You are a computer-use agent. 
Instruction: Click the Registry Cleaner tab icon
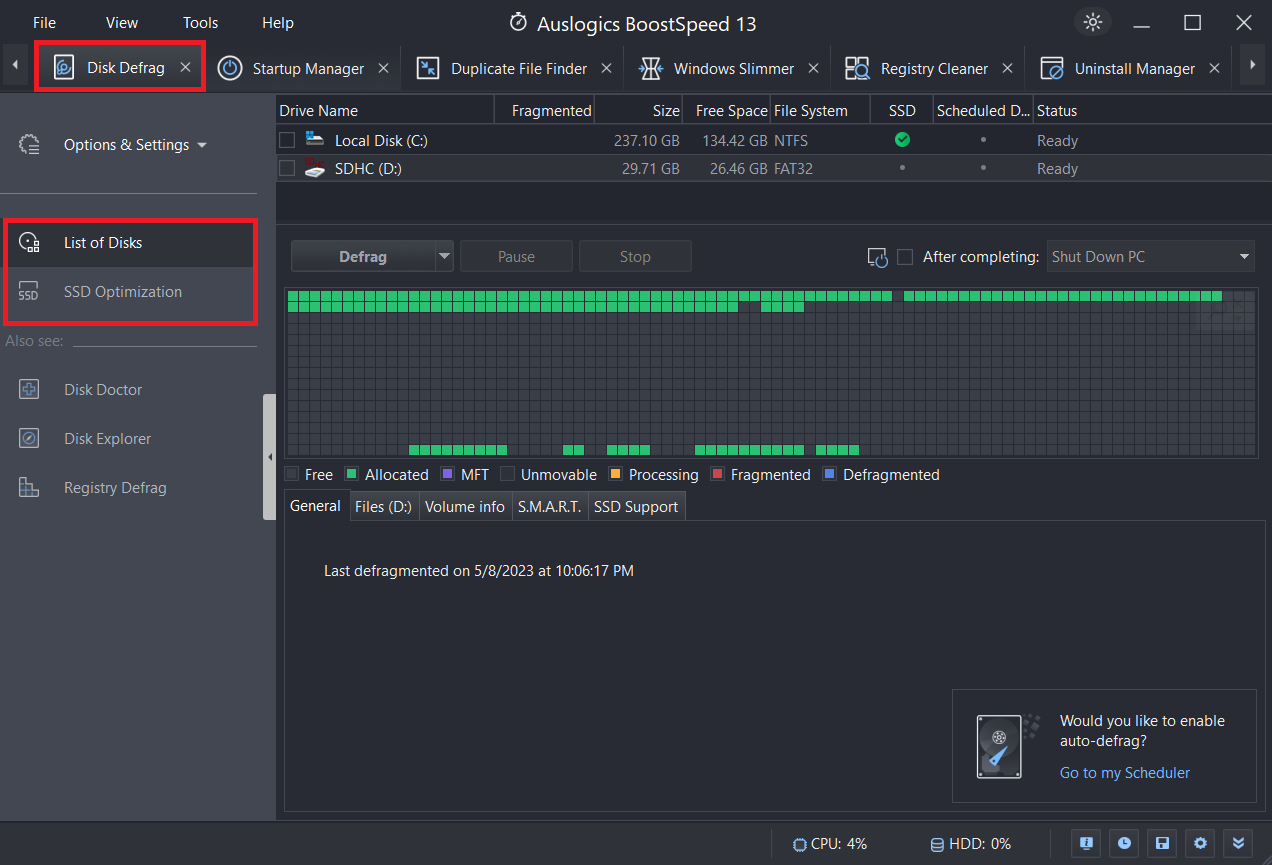click(857, 68)
